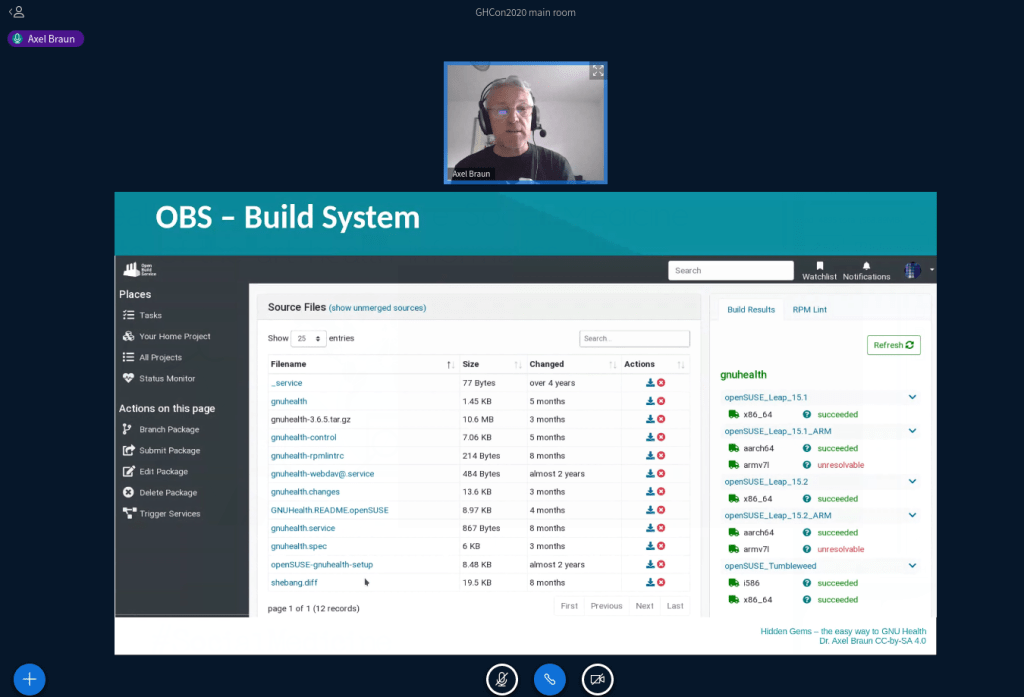1024x697 pixels.
Task: Collapse the openSUSE_Leap_15.1 build results
Action: [912, 397]
